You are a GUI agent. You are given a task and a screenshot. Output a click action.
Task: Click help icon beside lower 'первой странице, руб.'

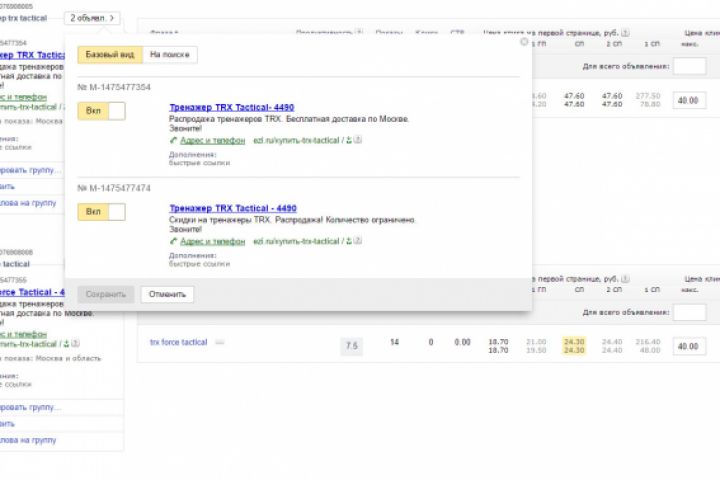tap(625, 279)
